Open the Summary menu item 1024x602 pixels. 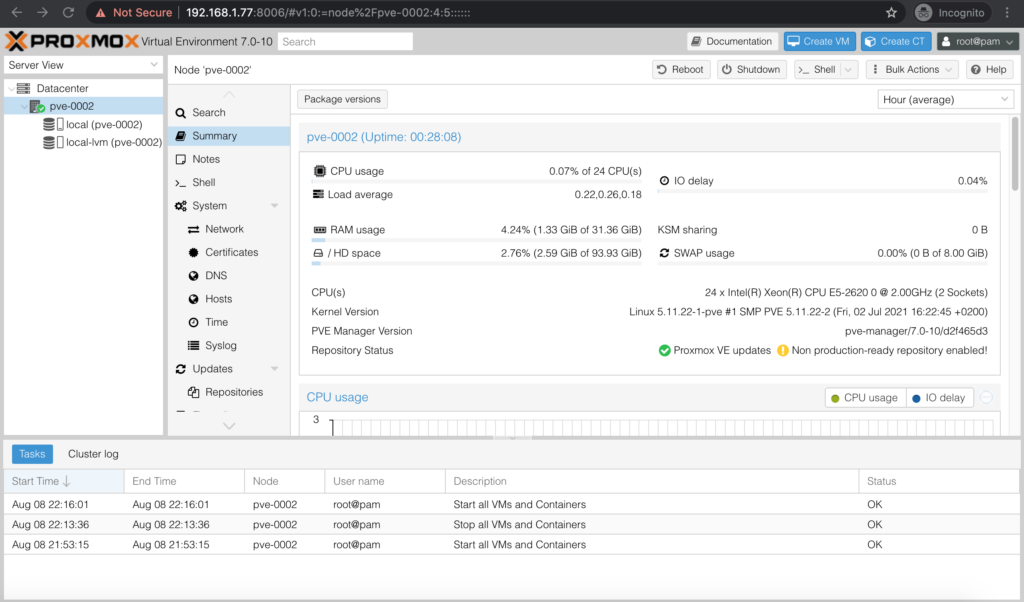coord(229,136)
